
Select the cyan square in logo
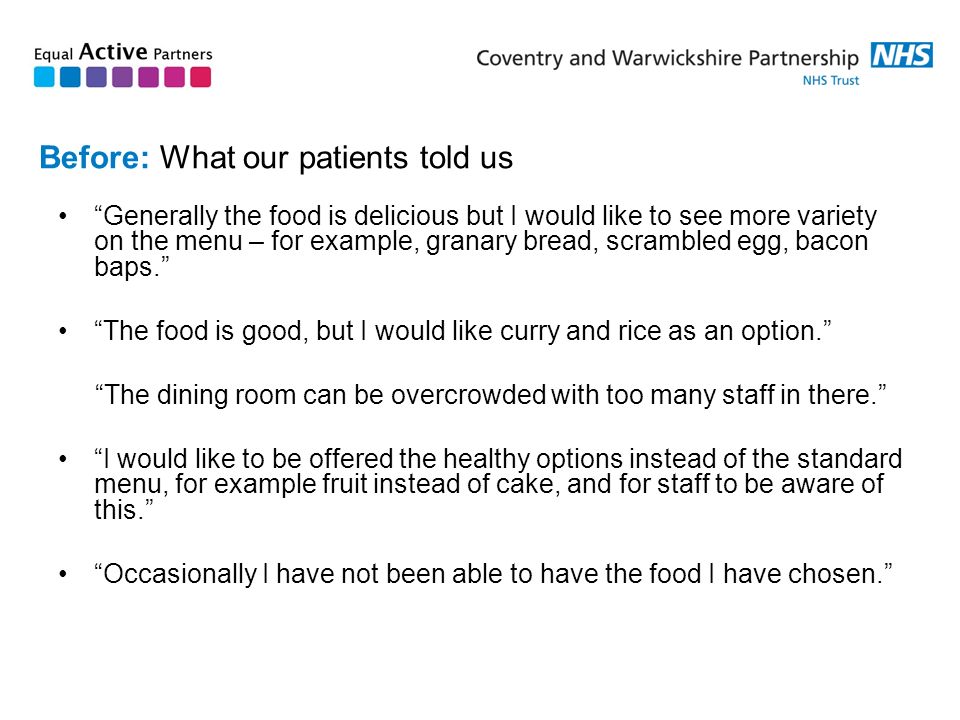point(44,77)
